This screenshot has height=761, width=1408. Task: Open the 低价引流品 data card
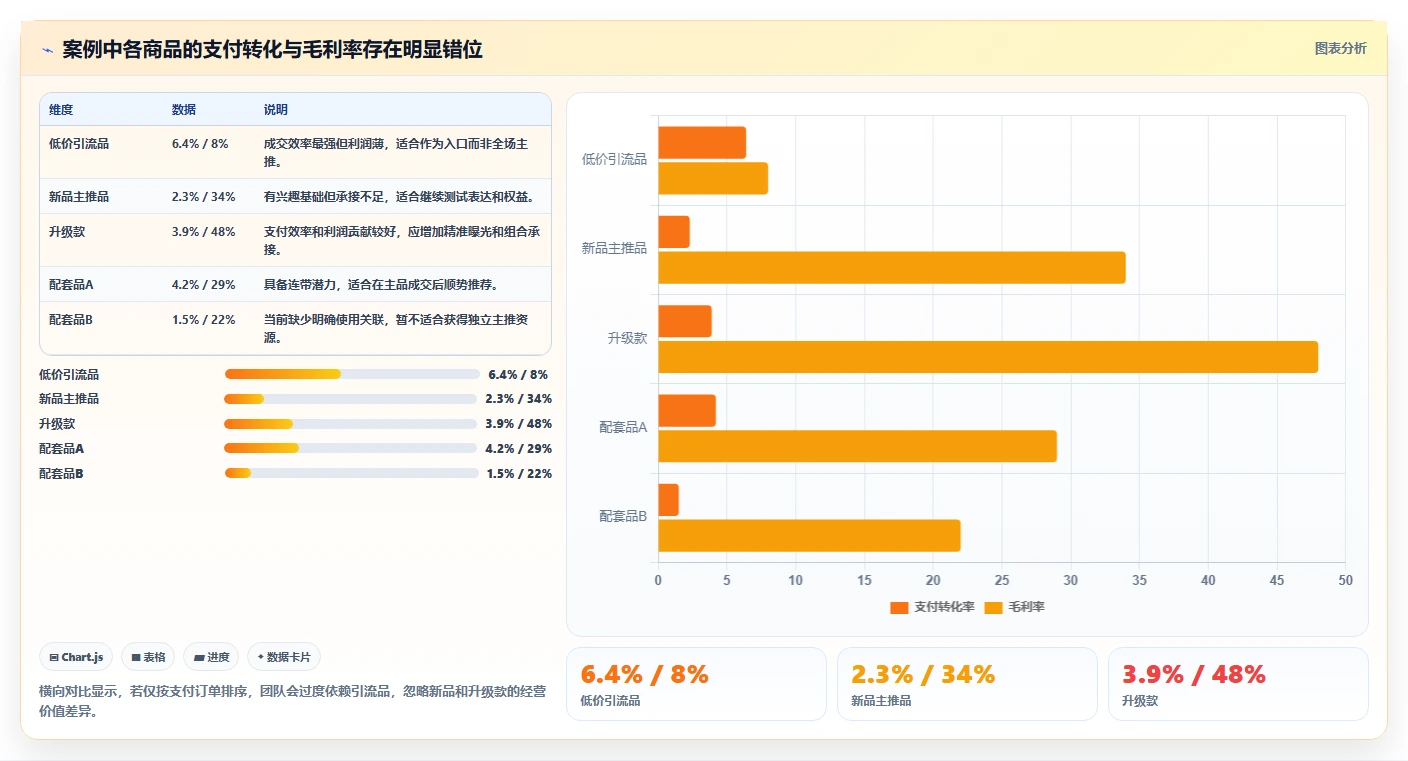[696, 684]
